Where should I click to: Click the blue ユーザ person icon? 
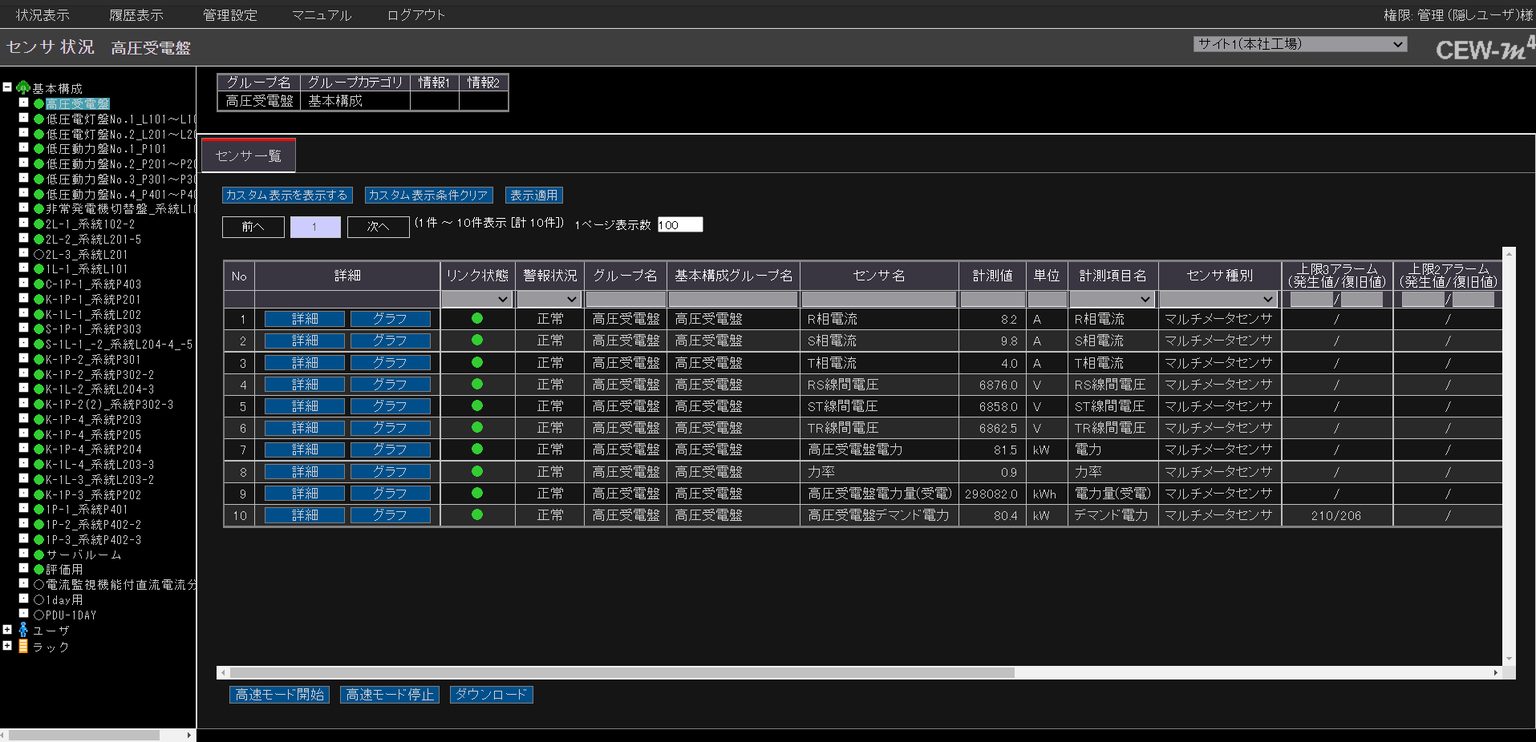coord(23,630)
